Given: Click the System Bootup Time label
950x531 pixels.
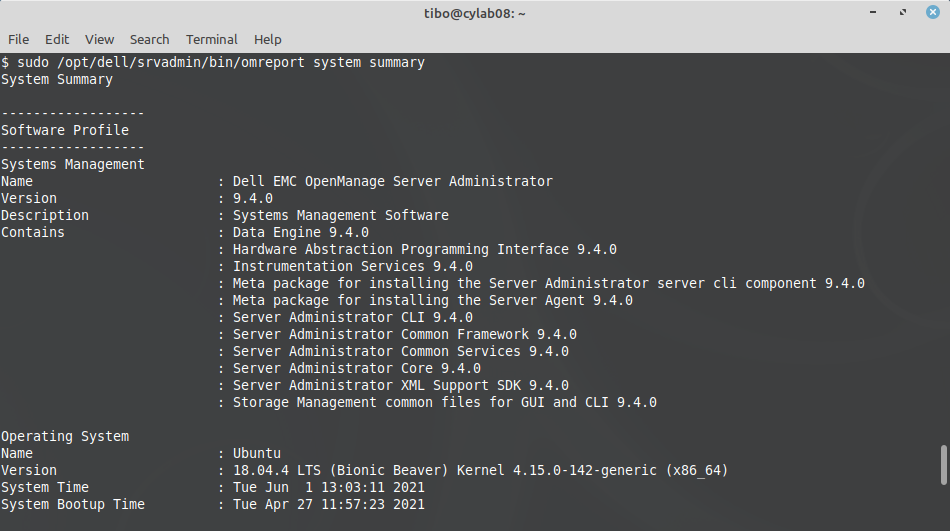Looking at the screenshot, I should coord(73,504).
